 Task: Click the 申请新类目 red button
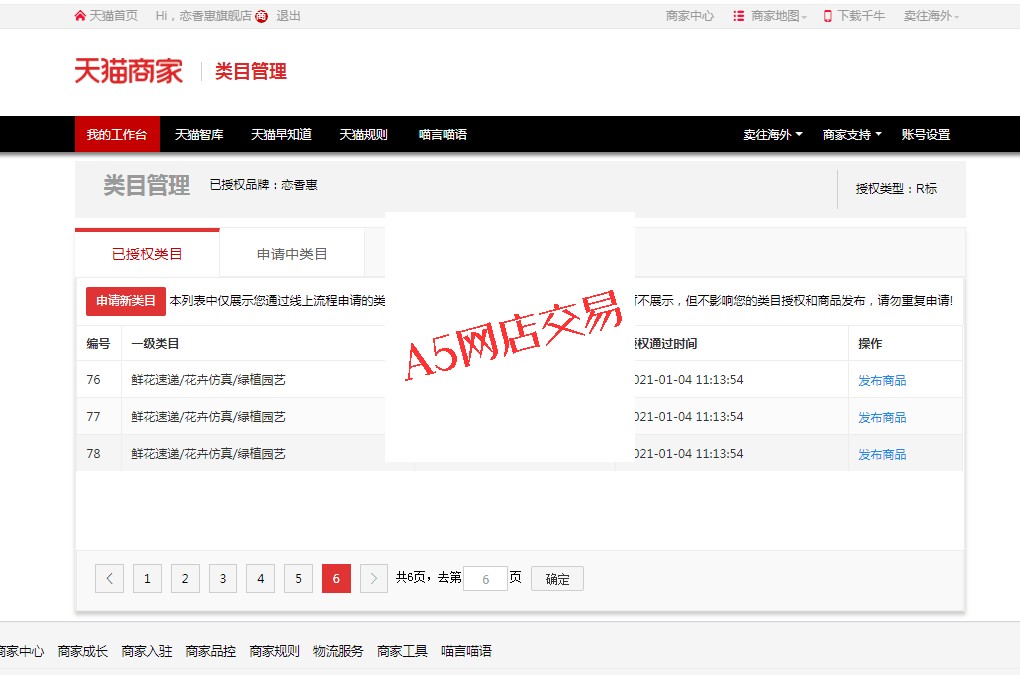[126, 301]
